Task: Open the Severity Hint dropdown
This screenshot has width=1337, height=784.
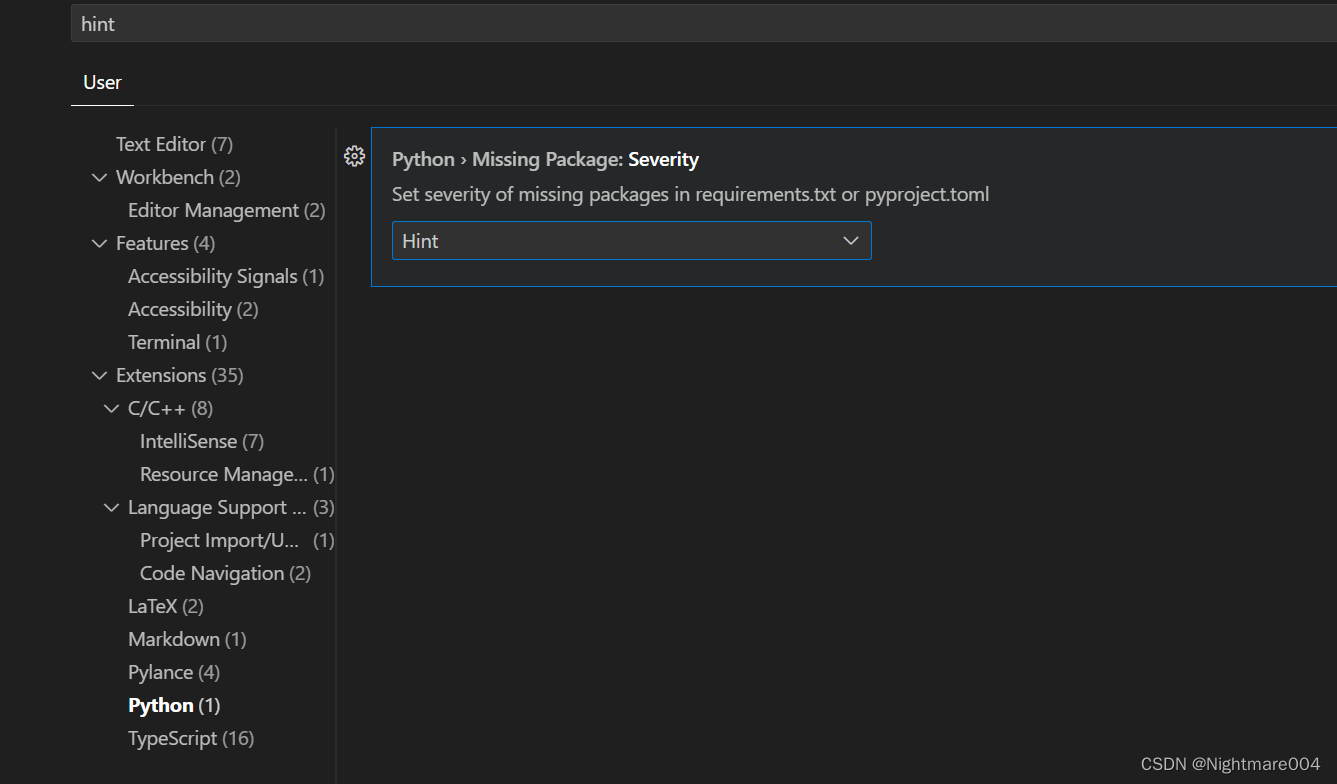Action: [631, 241]
